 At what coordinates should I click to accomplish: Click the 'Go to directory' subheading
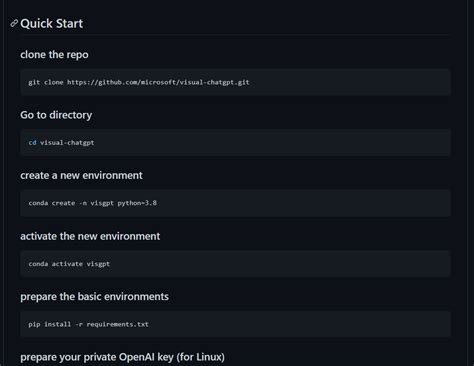[x=56, y=115]
